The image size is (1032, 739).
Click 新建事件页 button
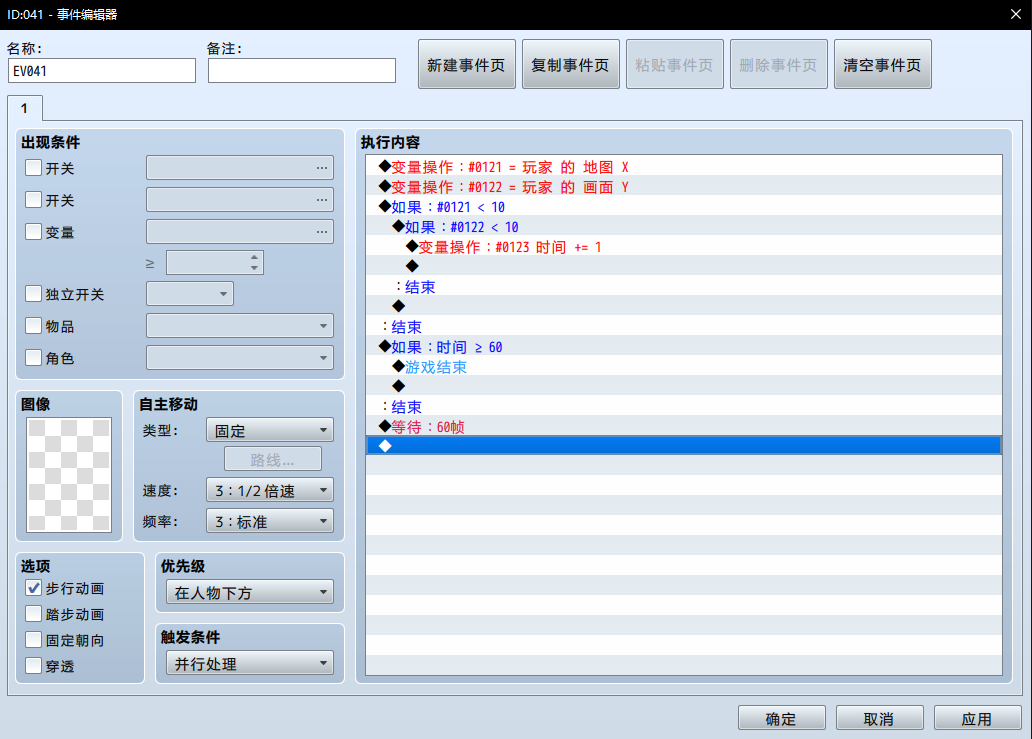click(467, 64)
